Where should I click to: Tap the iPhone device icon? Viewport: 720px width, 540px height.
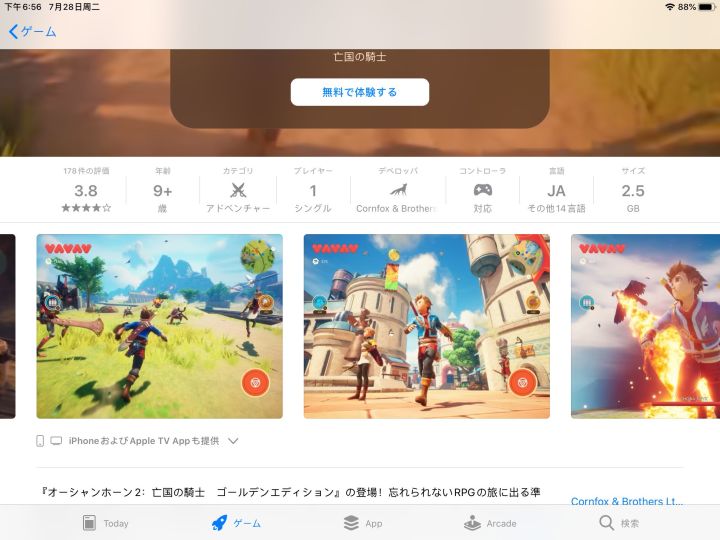(40, 441)
